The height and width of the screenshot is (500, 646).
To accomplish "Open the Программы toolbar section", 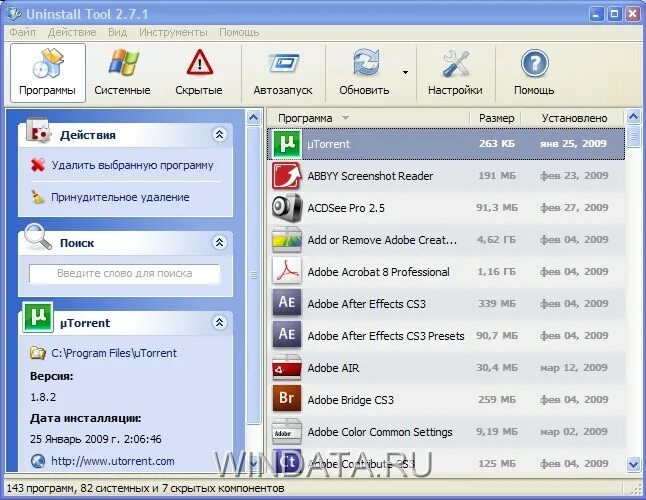I will coord(48,73).
